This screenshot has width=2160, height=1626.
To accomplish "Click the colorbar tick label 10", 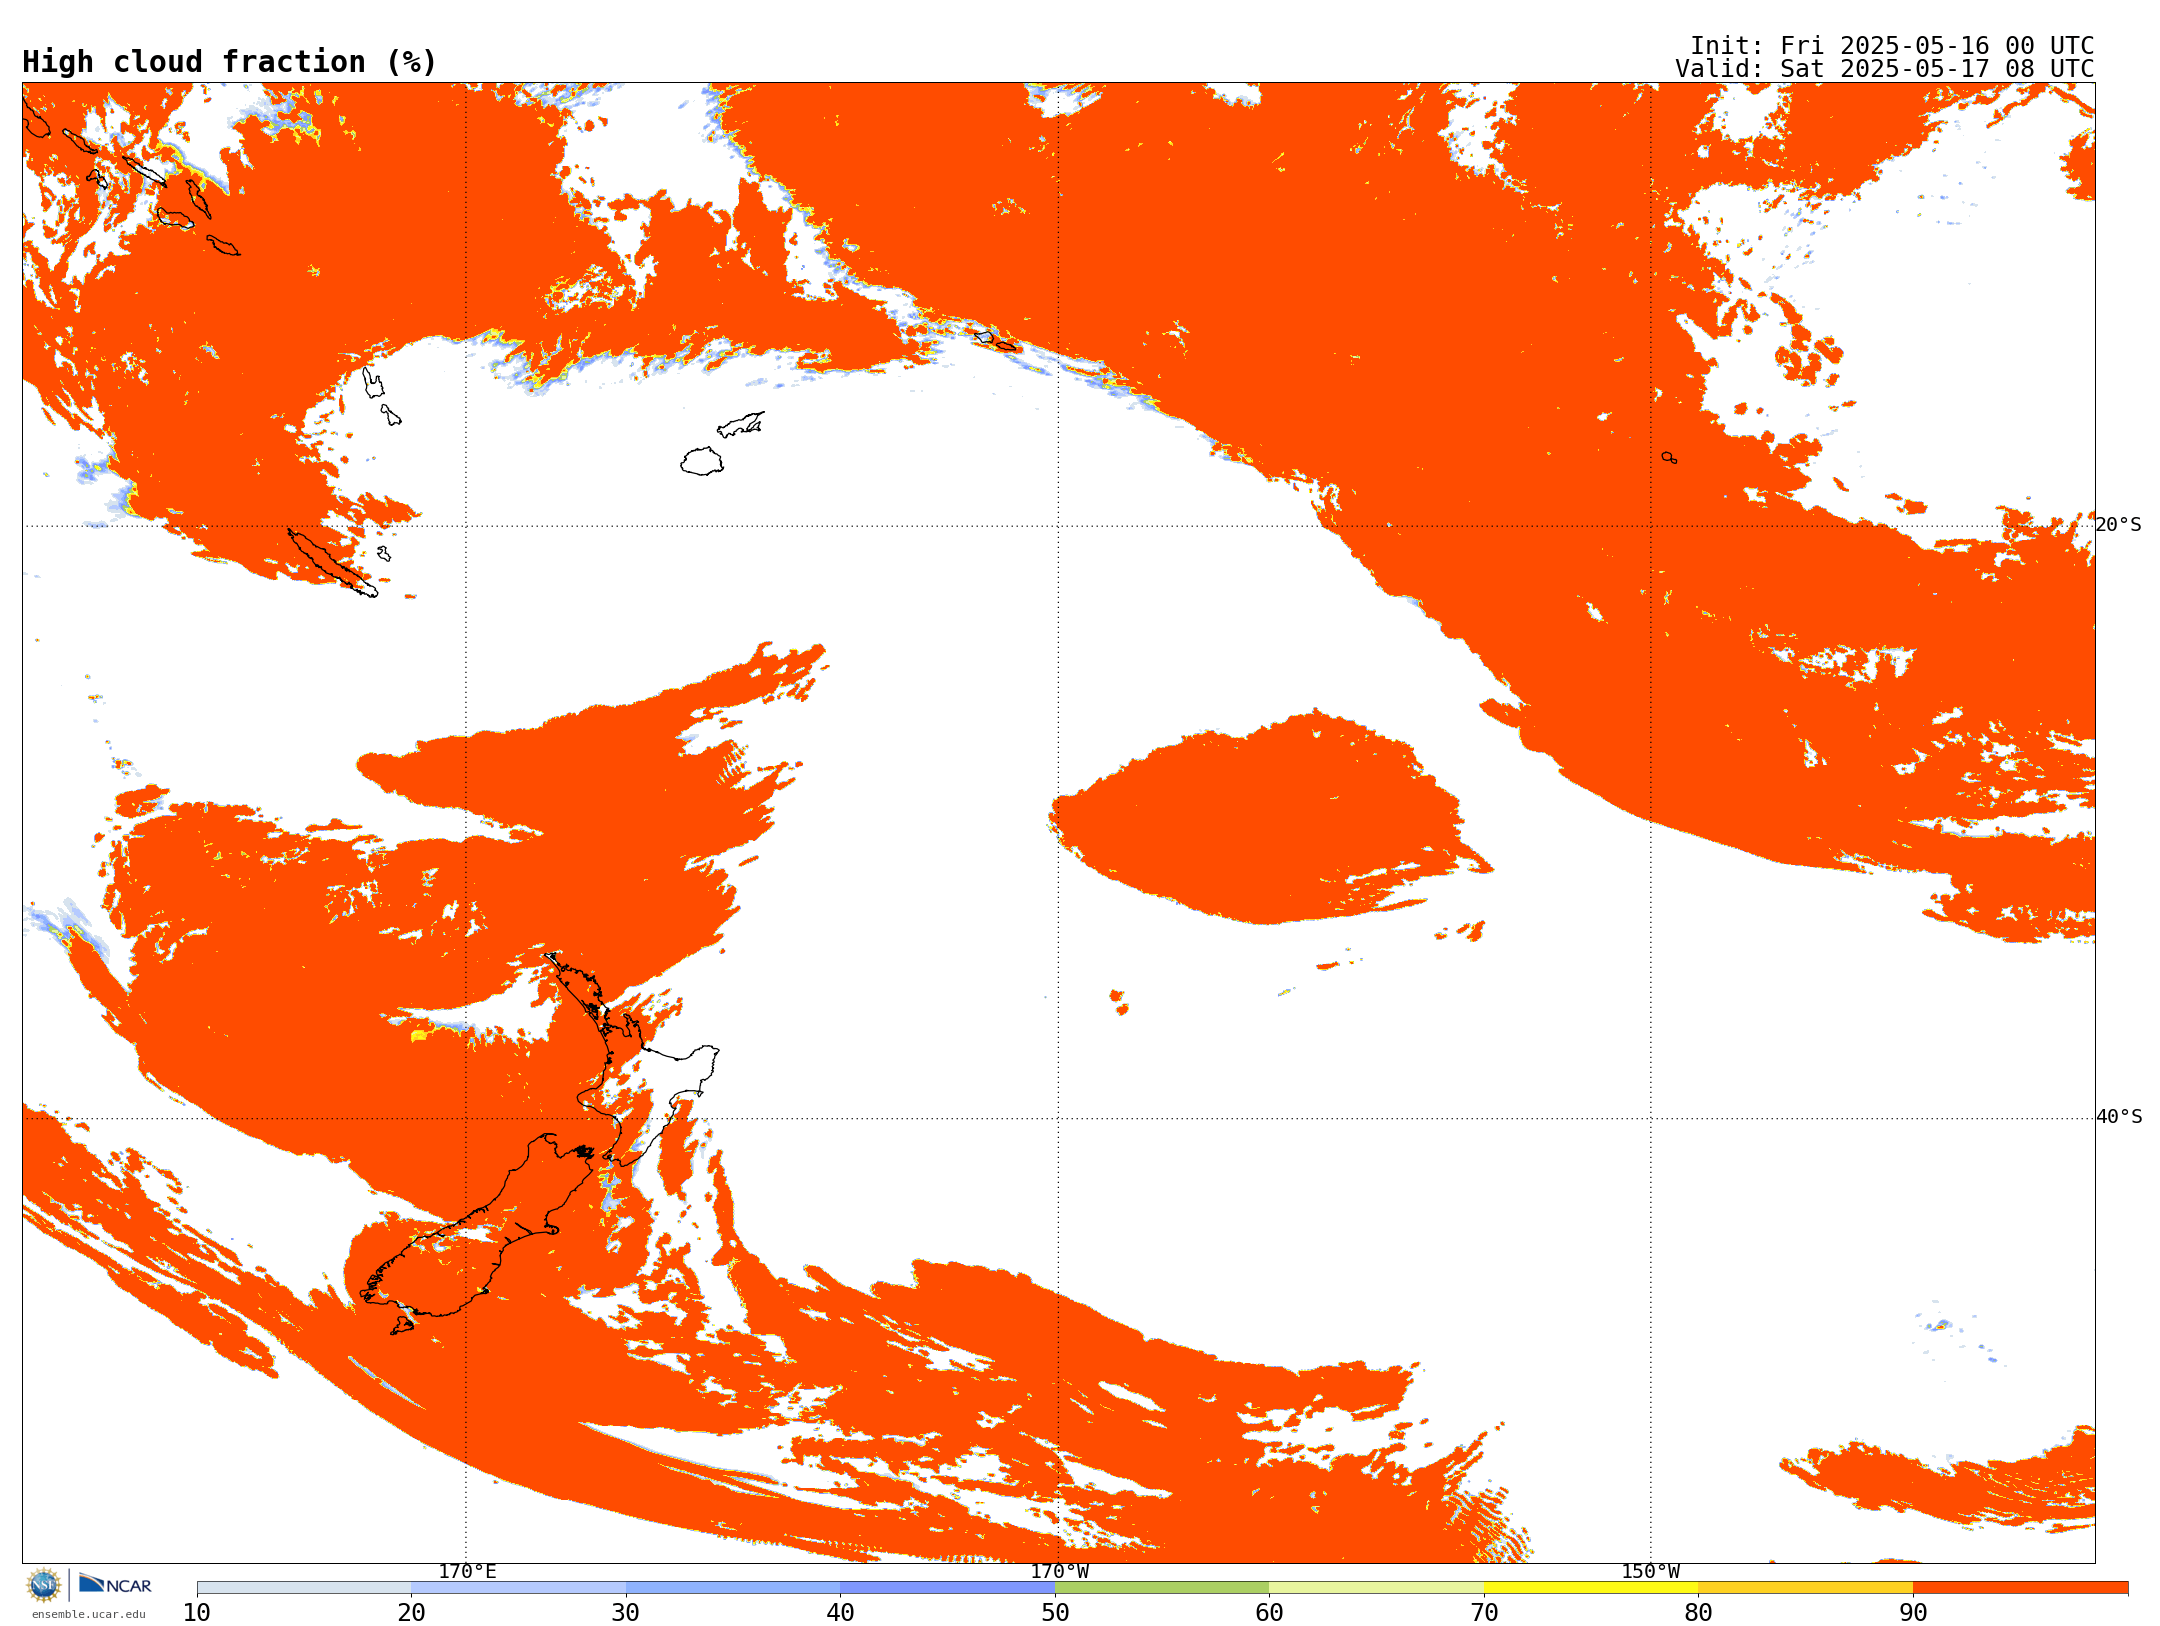I will tap(197, 1613).
